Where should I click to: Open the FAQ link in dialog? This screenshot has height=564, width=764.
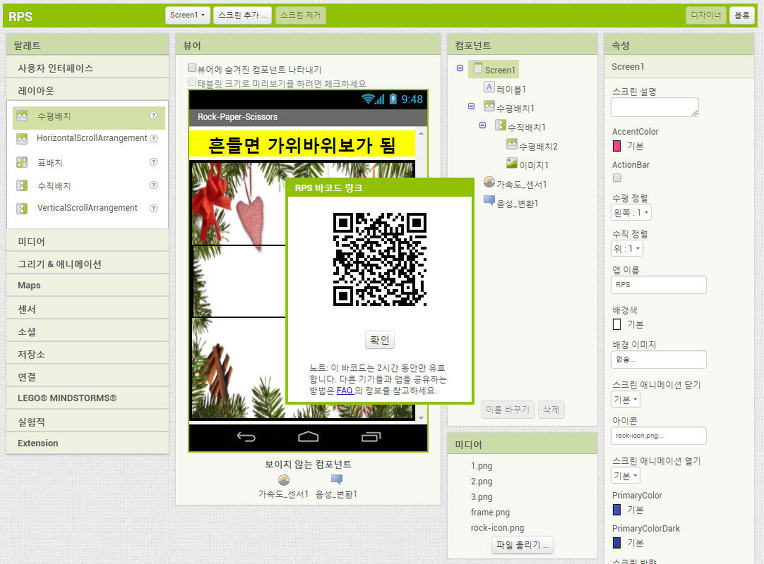click(344, 390)
